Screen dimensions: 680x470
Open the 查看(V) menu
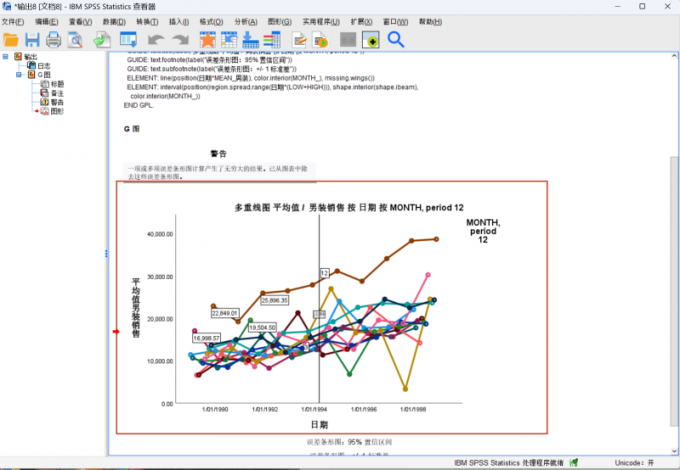click(80, 22)
